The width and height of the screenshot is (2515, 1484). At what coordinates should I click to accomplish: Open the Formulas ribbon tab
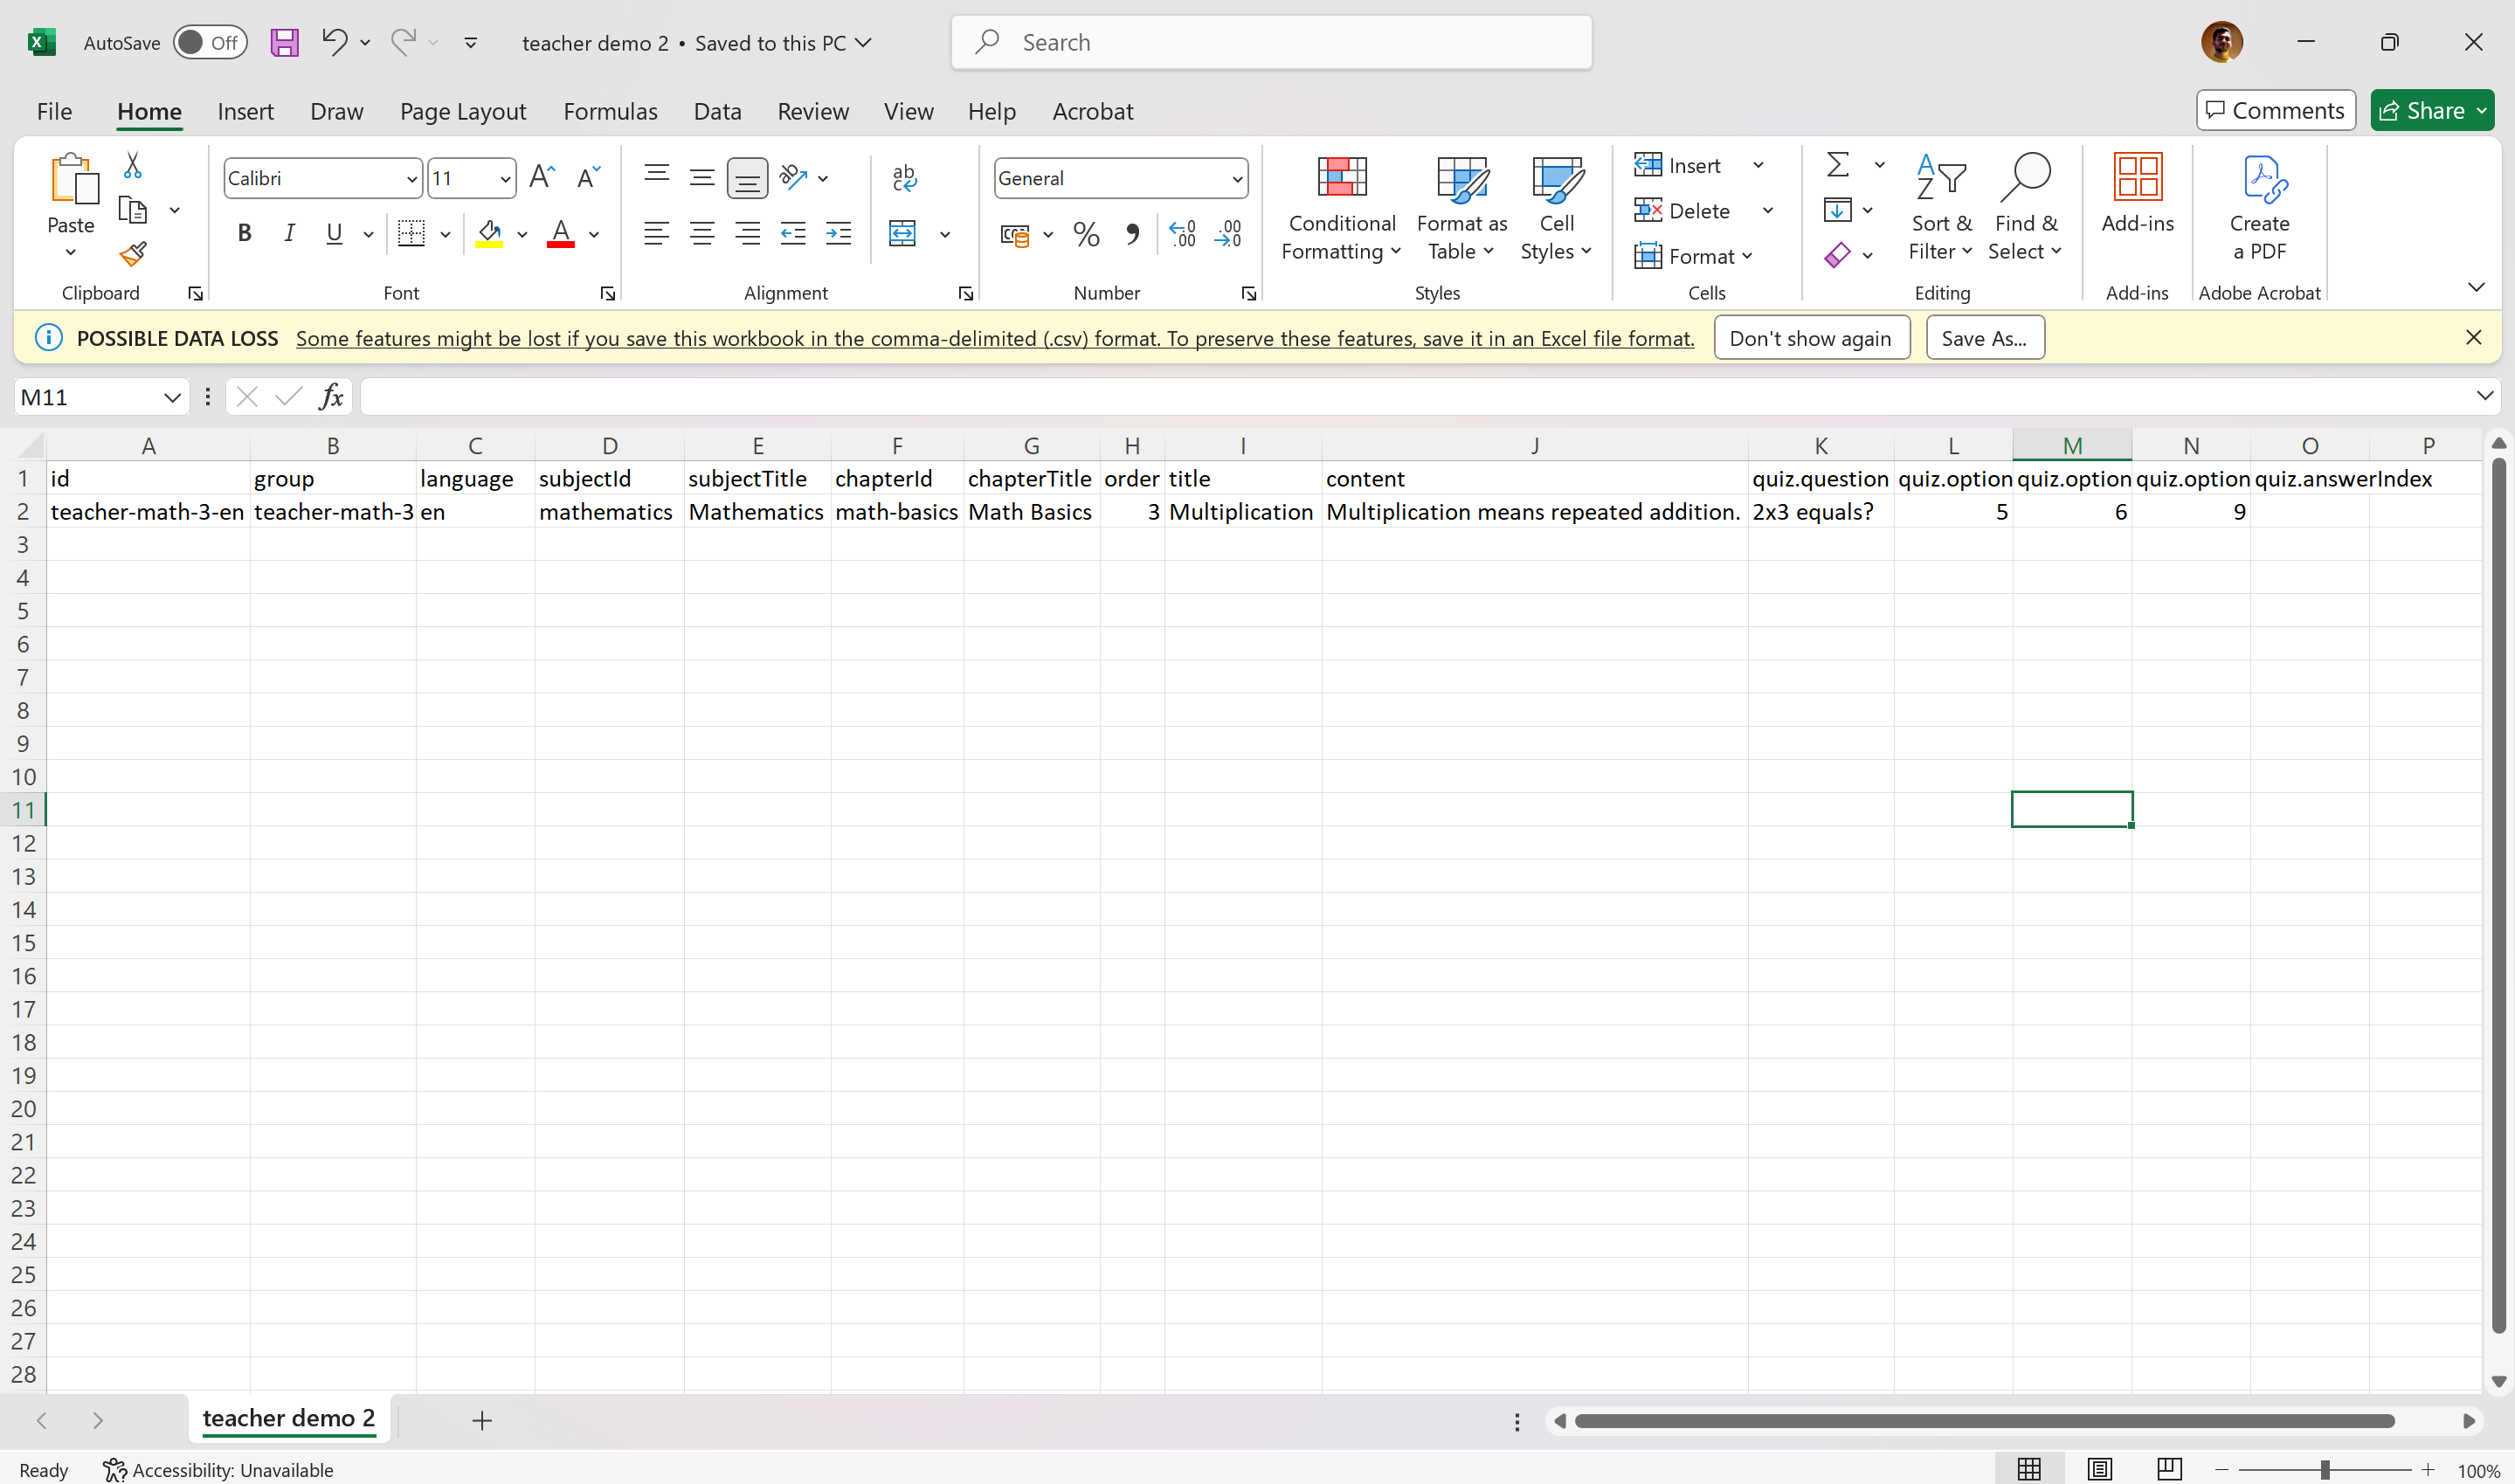point(610,111)
